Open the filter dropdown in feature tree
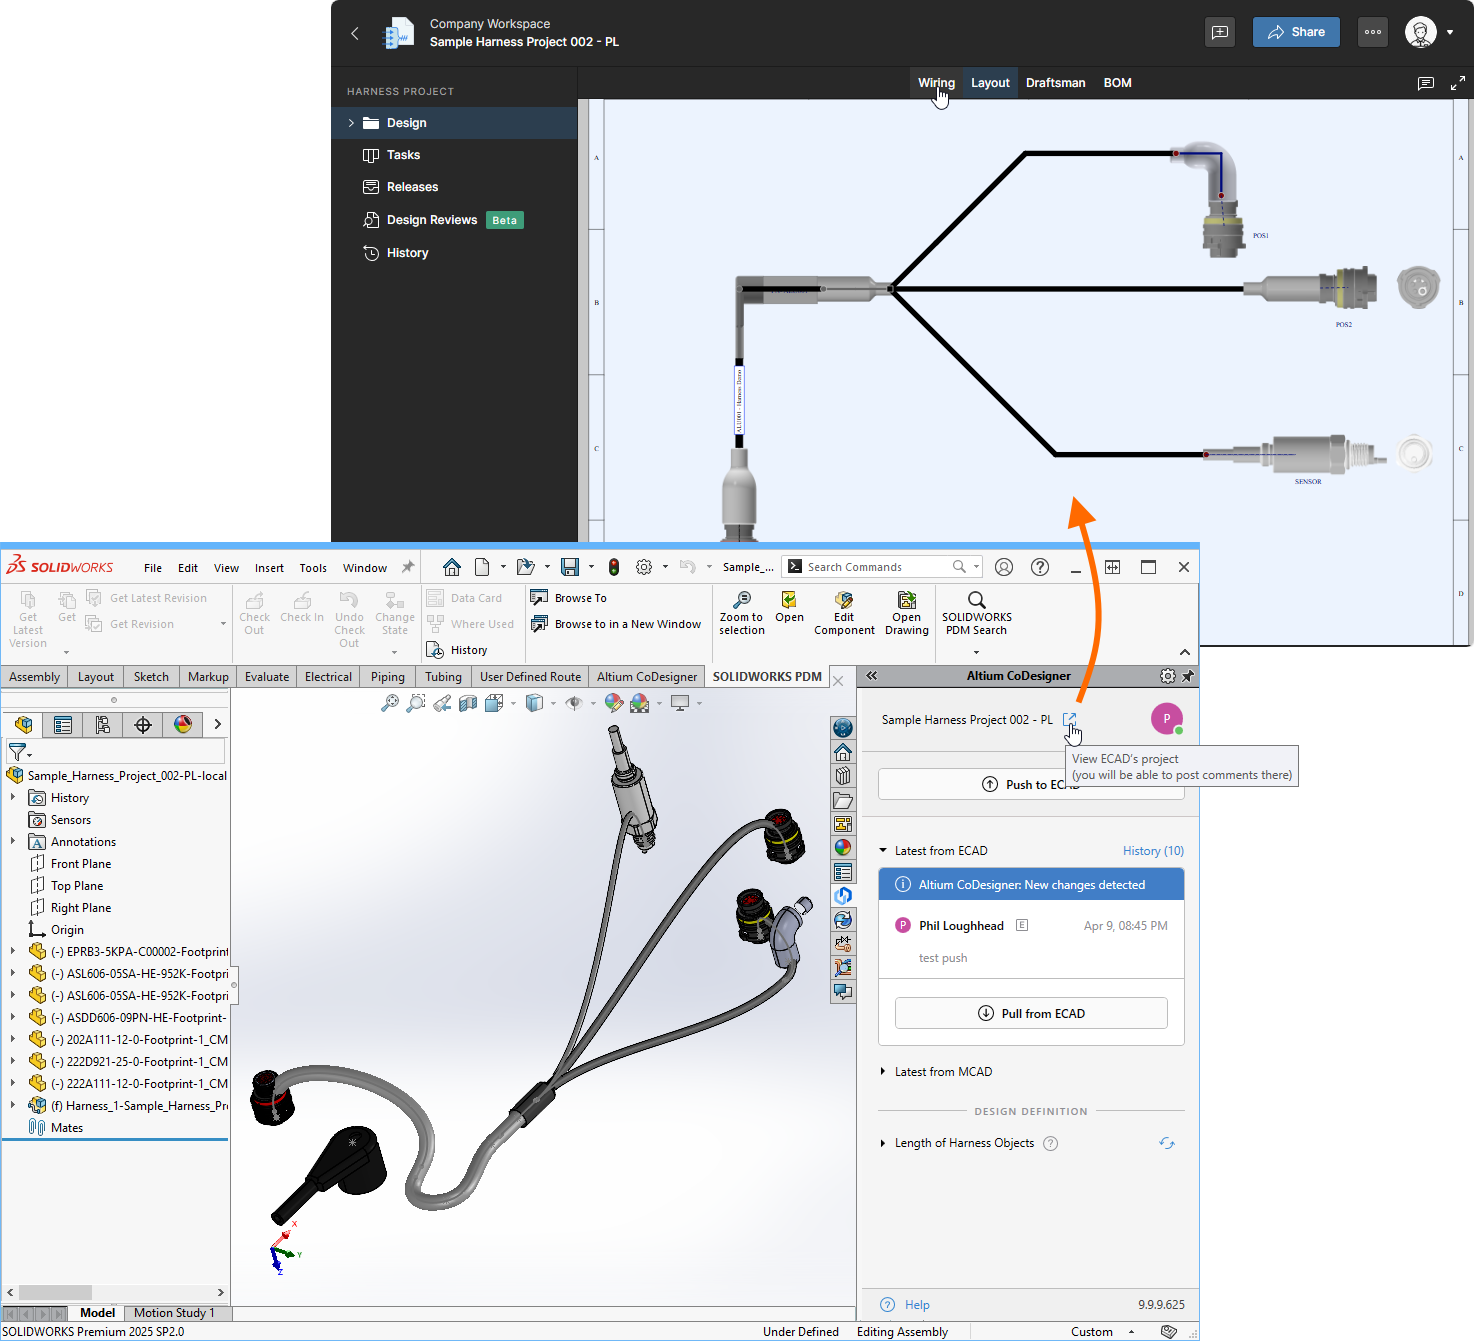Image resolution: width=1474 pixels, height=1341 pixels. pos(20,752)
